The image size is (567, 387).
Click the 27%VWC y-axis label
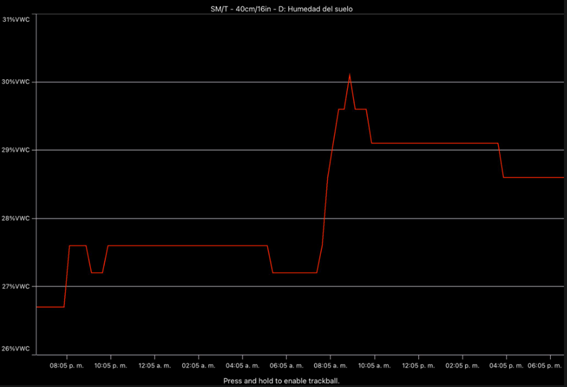(x=16, y=286)
